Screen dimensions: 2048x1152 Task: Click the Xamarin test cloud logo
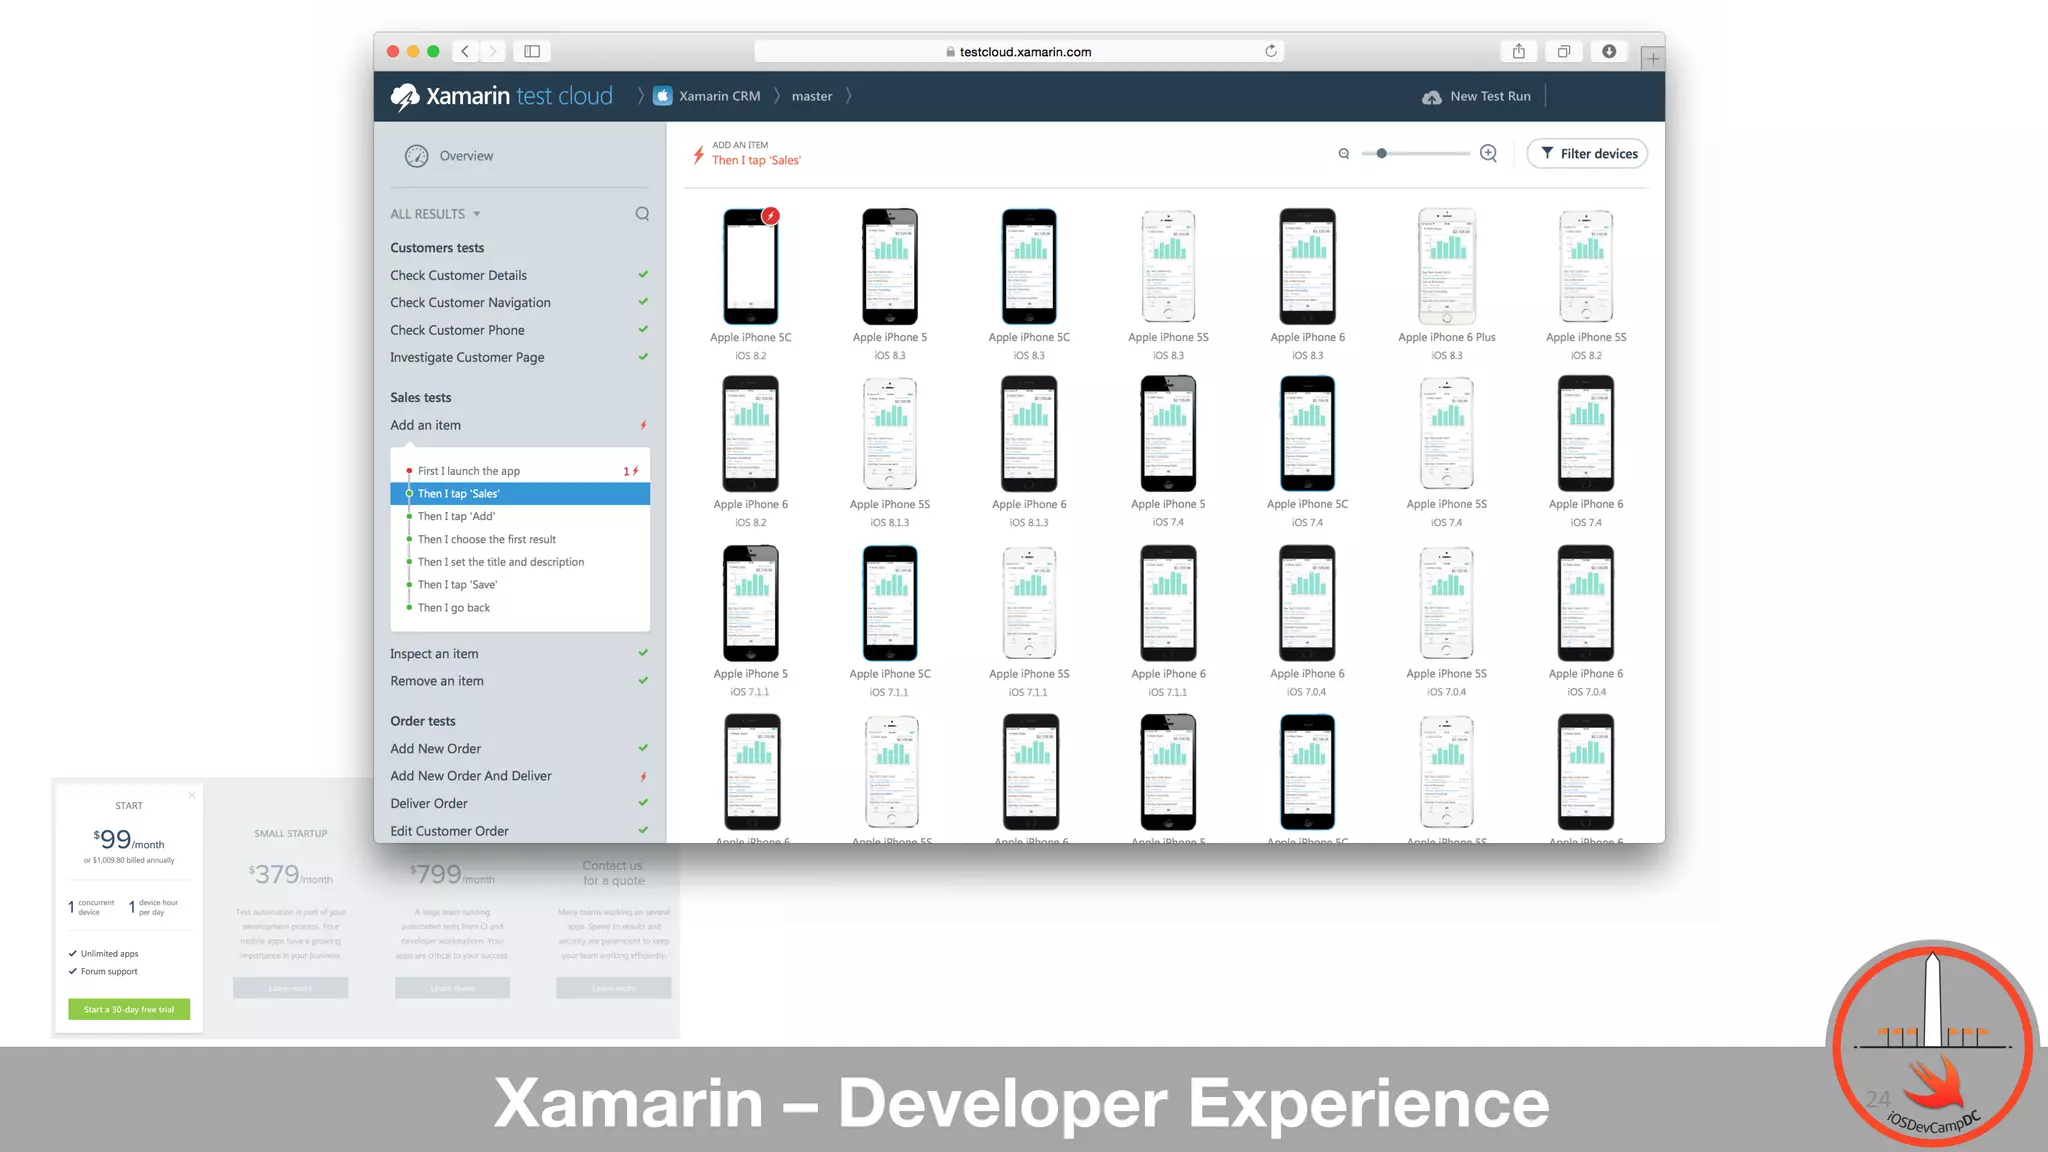tap(501, 96)
